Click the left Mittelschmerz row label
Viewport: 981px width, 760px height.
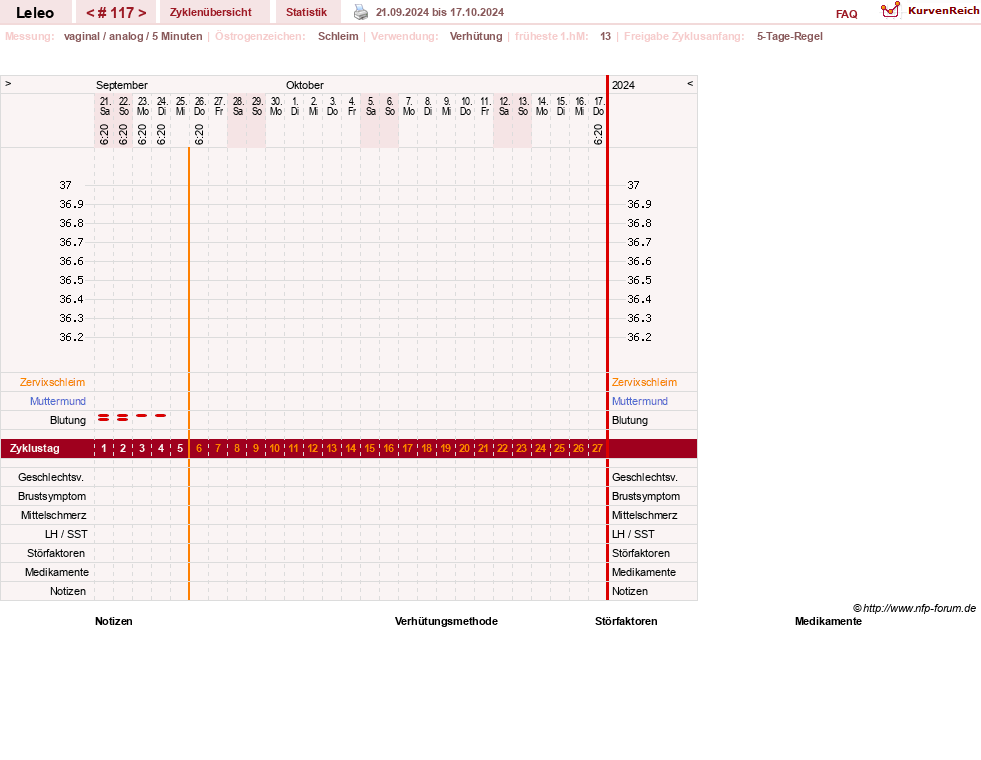point(54,515)
